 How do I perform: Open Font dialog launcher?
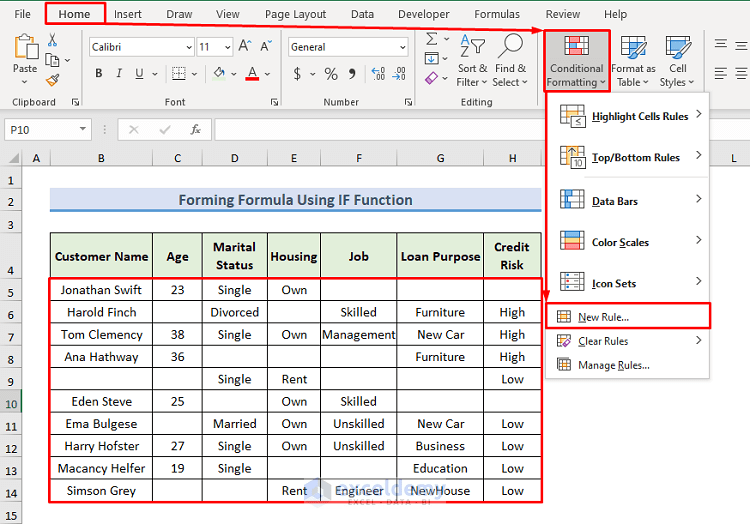(275, 102)
